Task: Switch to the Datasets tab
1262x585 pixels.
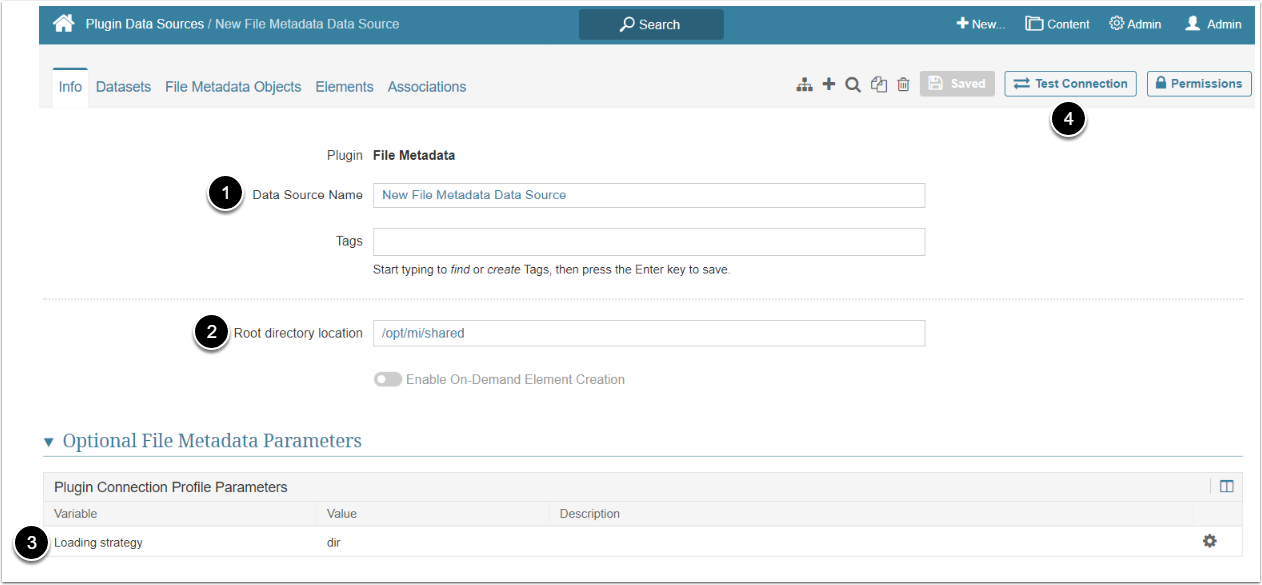Action: tap(123, 87)
